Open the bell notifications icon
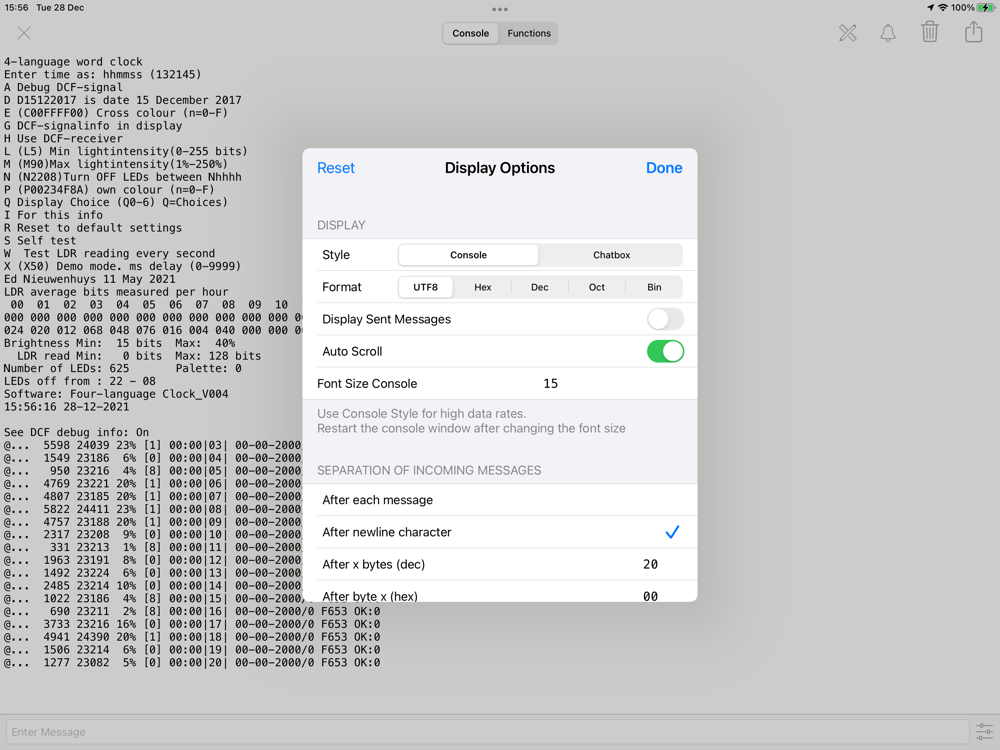This screenshot has width=1000, height=750. click(x=888, y=33)
